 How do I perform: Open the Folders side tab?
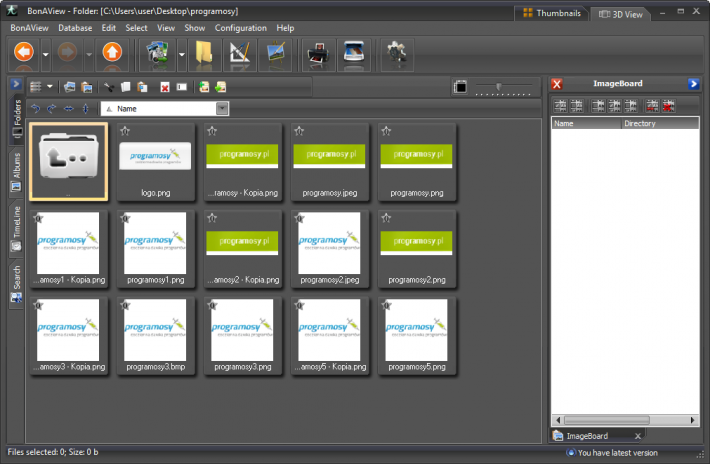click(17, 119)
